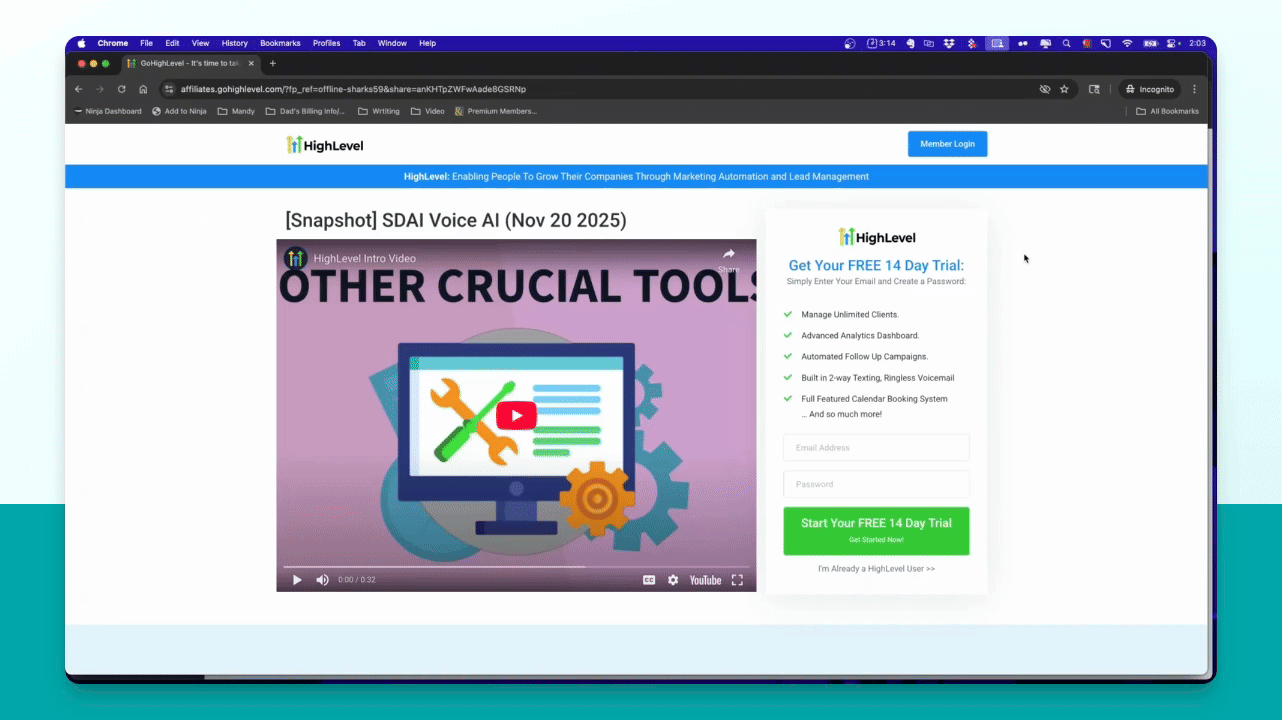
Task: Open a new tab with the plus button
Action: [x=273, y=63]
